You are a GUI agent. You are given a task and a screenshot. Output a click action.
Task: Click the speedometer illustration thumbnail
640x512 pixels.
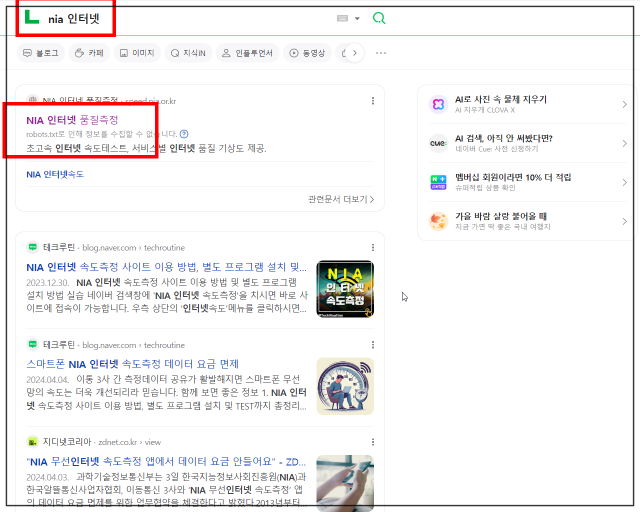click(x=345, y=386)
